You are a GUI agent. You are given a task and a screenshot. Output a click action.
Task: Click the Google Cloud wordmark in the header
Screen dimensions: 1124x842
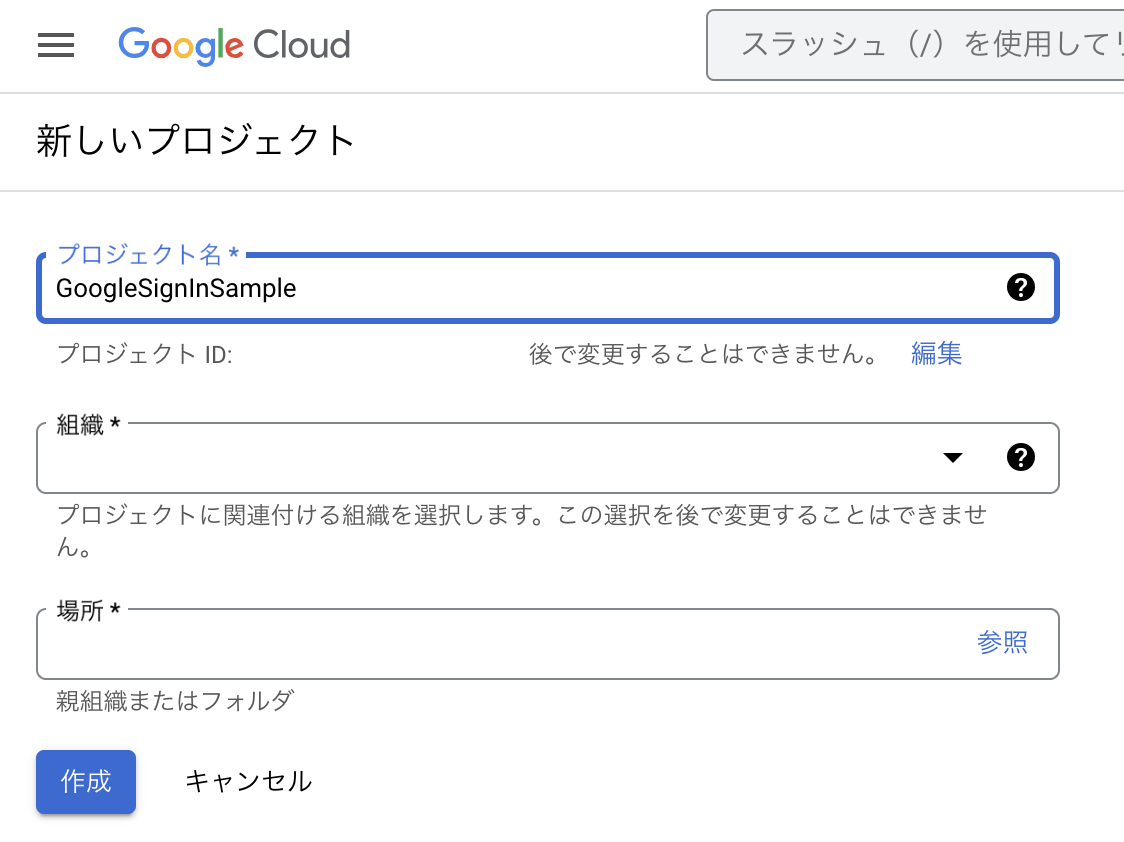(234, 46)
